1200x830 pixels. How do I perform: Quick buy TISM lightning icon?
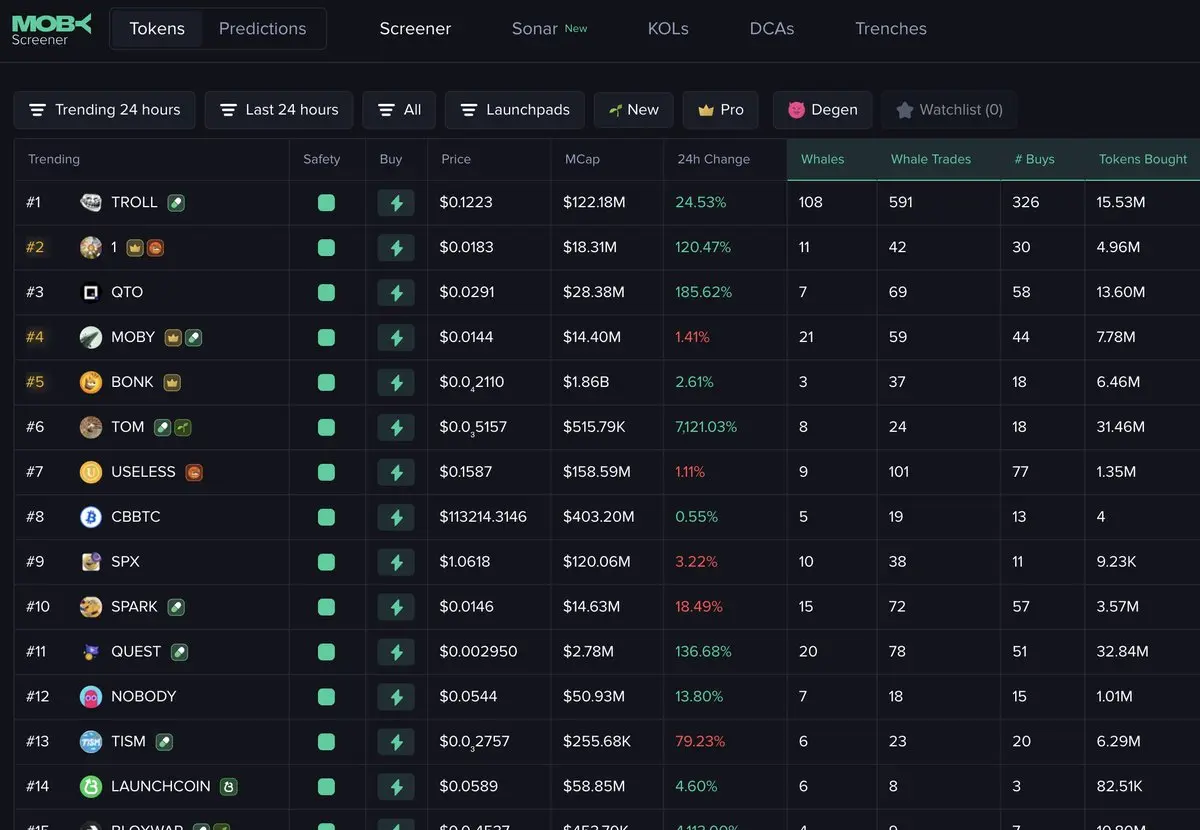pos(396,743)
